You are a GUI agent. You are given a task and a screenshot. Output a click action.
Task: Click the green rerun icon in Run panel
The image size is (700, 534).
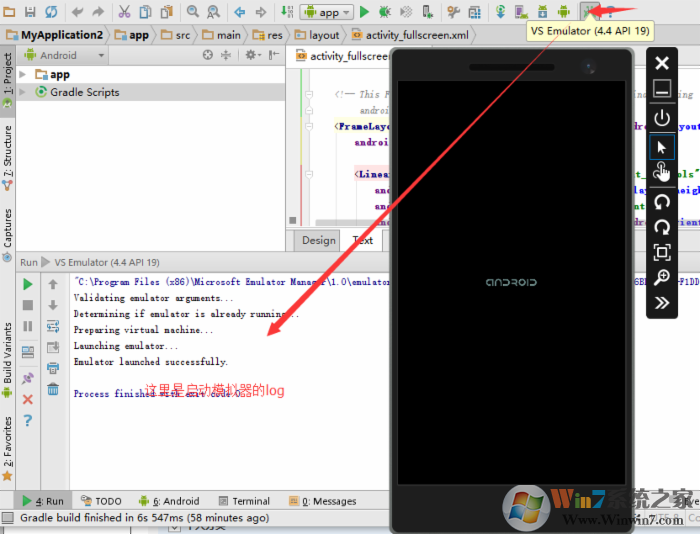28,285
